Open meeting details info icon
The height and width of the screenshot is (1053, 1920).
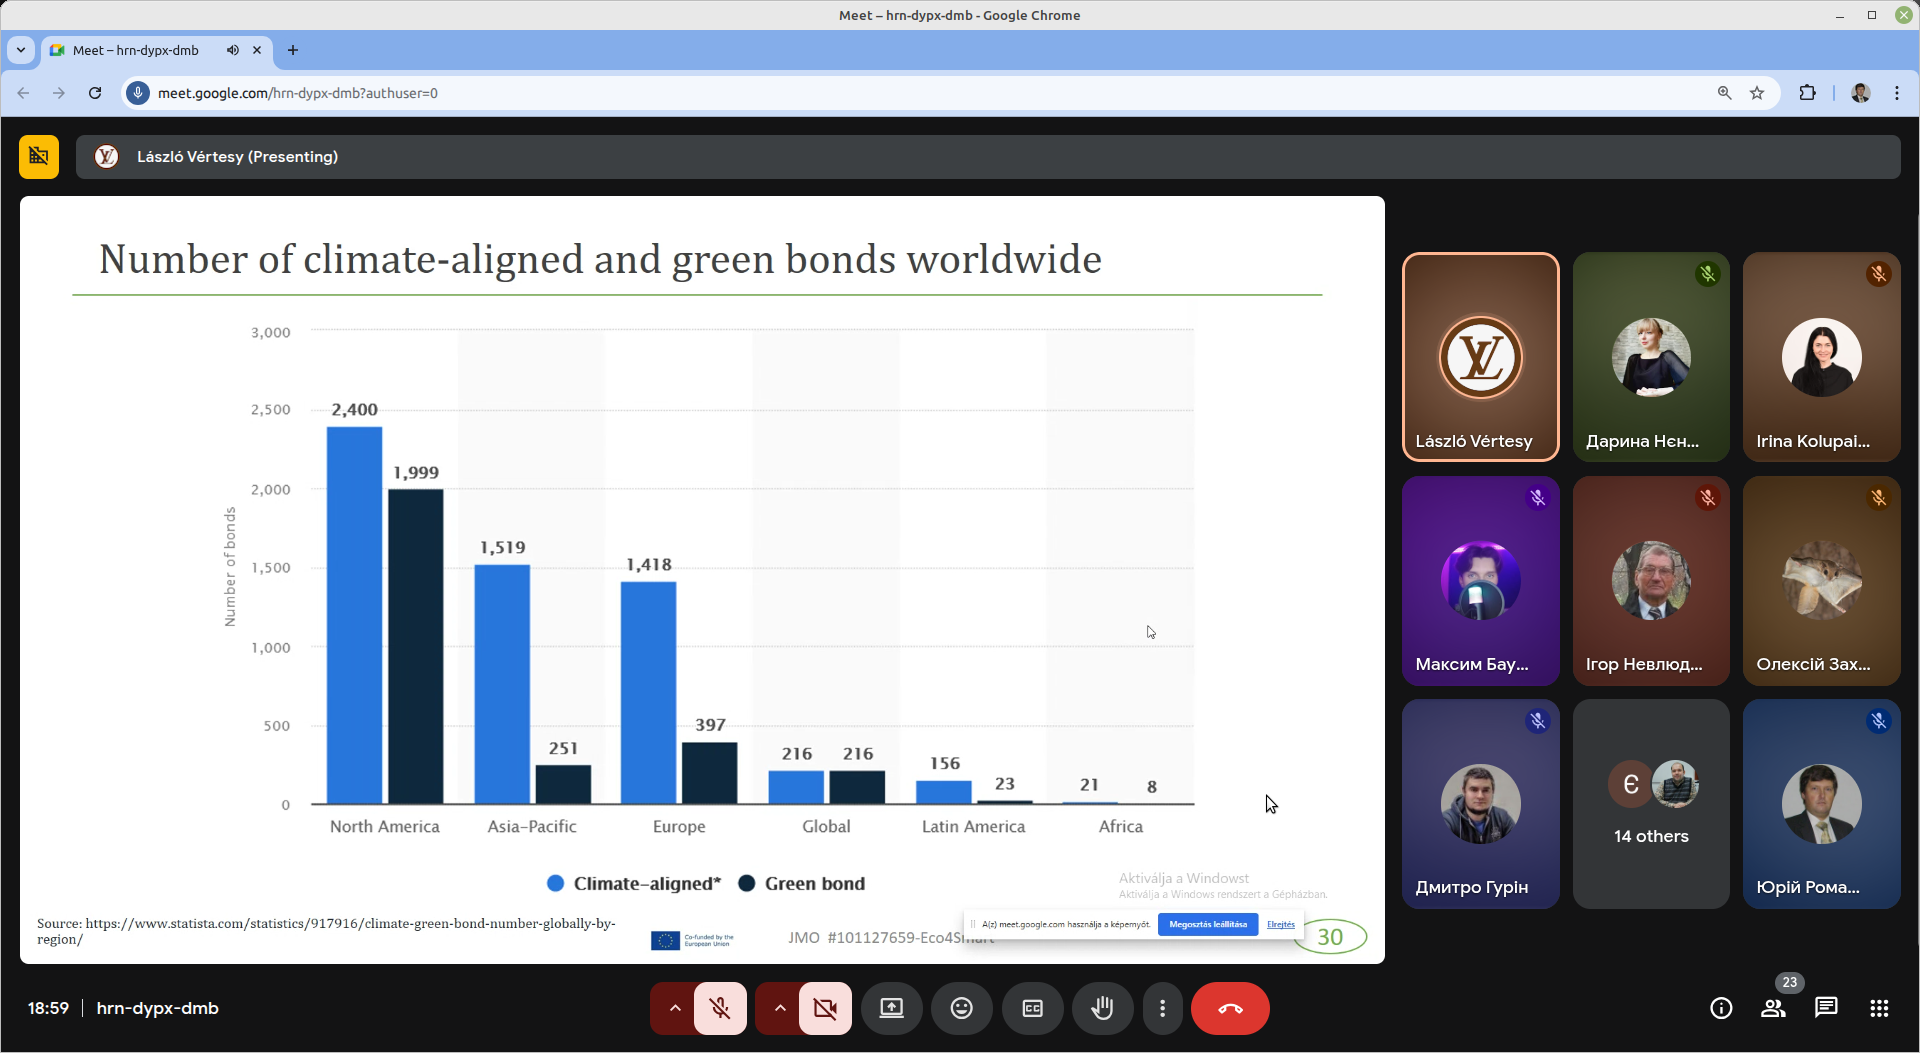tap(1721, 1008)
